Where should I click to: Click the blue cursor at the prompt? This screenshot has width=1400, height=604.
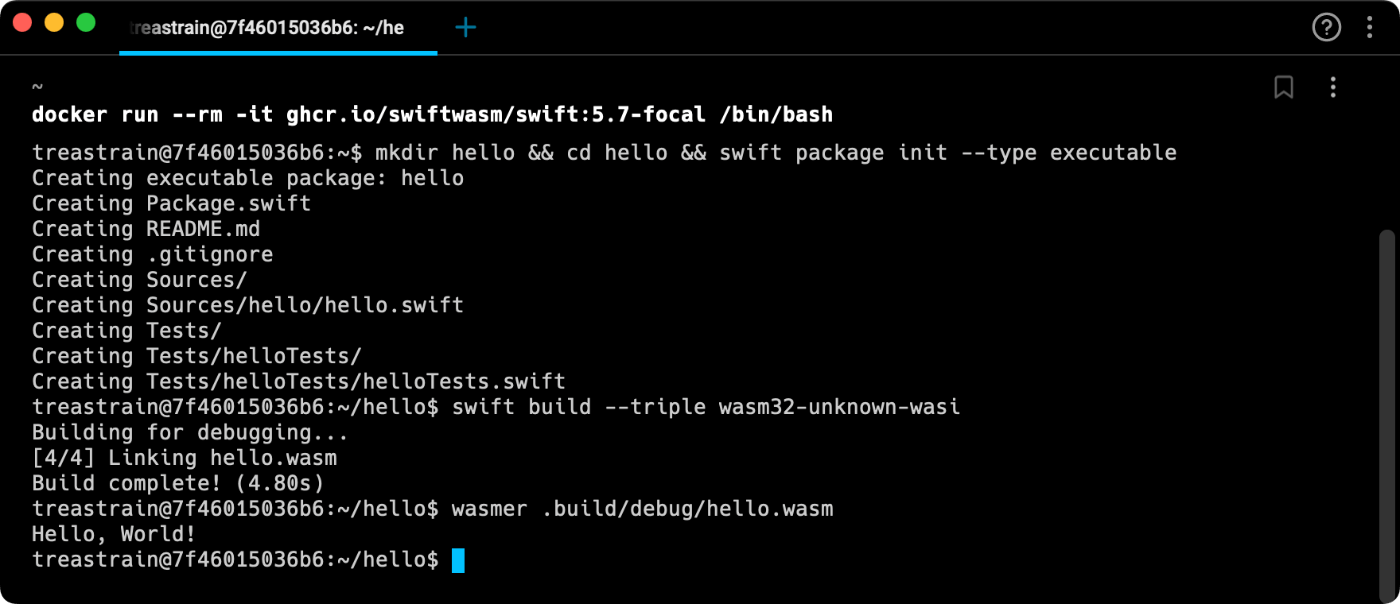458,560
